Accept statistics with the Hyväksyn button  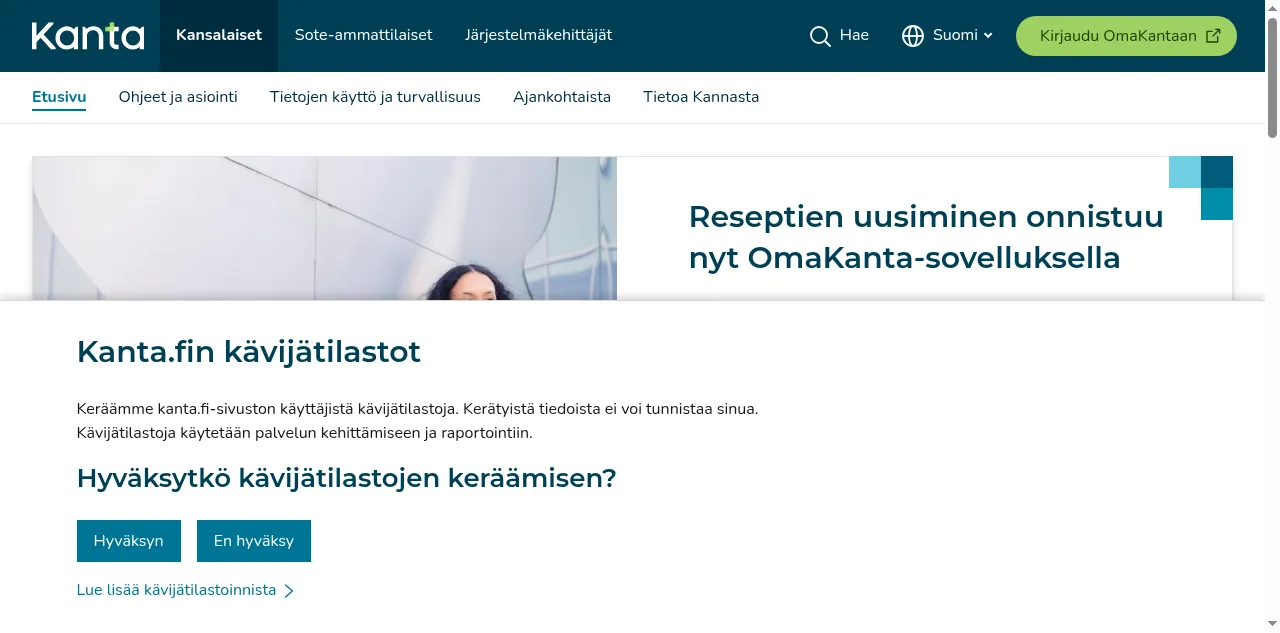tap(128, 541)
